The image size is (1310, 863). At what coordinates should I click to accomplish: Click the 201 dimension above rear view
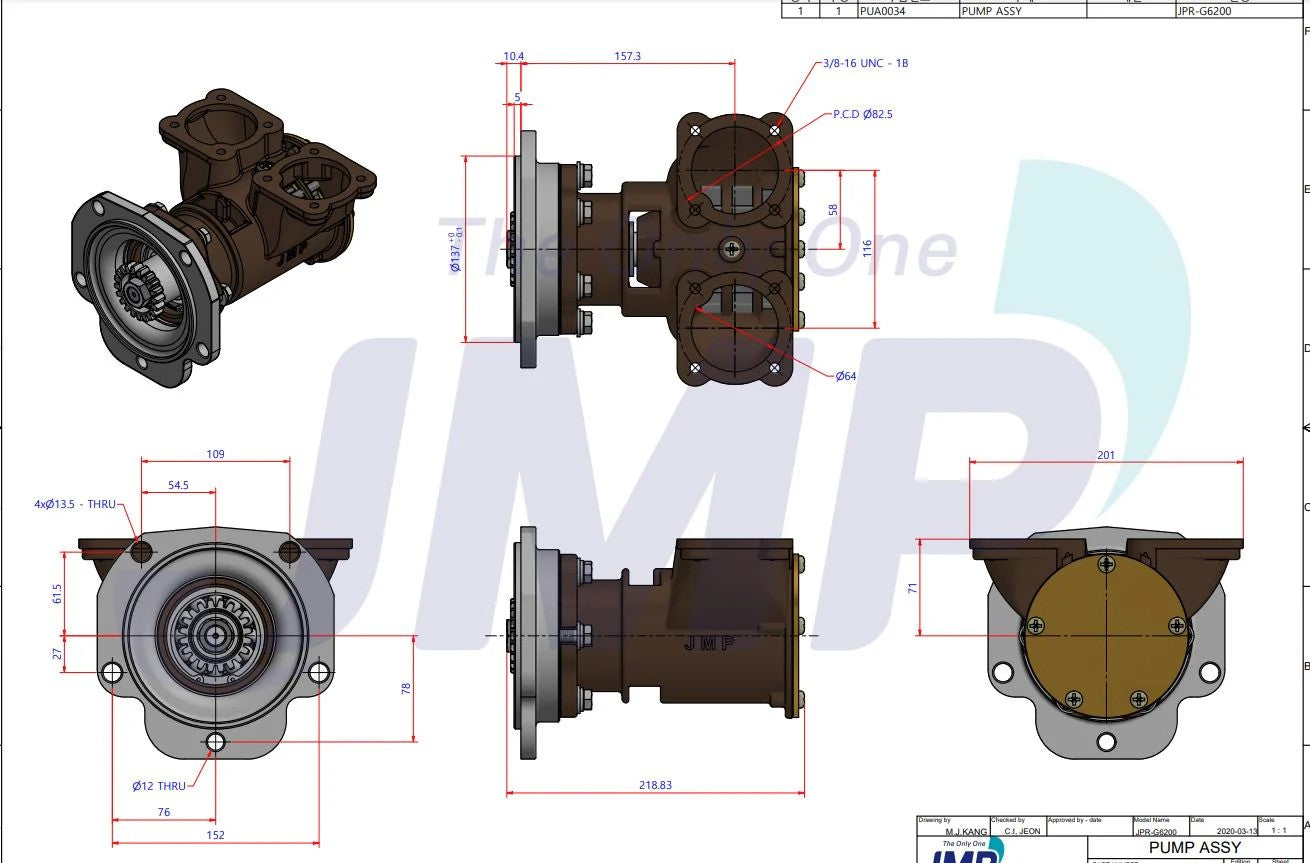click(1106, 455)
